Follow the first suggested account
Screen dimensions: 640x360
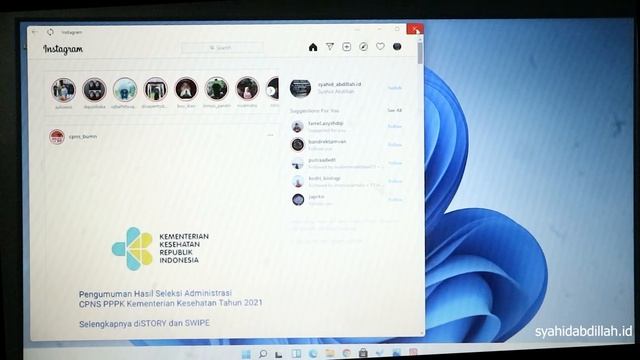tap(395, 126)
